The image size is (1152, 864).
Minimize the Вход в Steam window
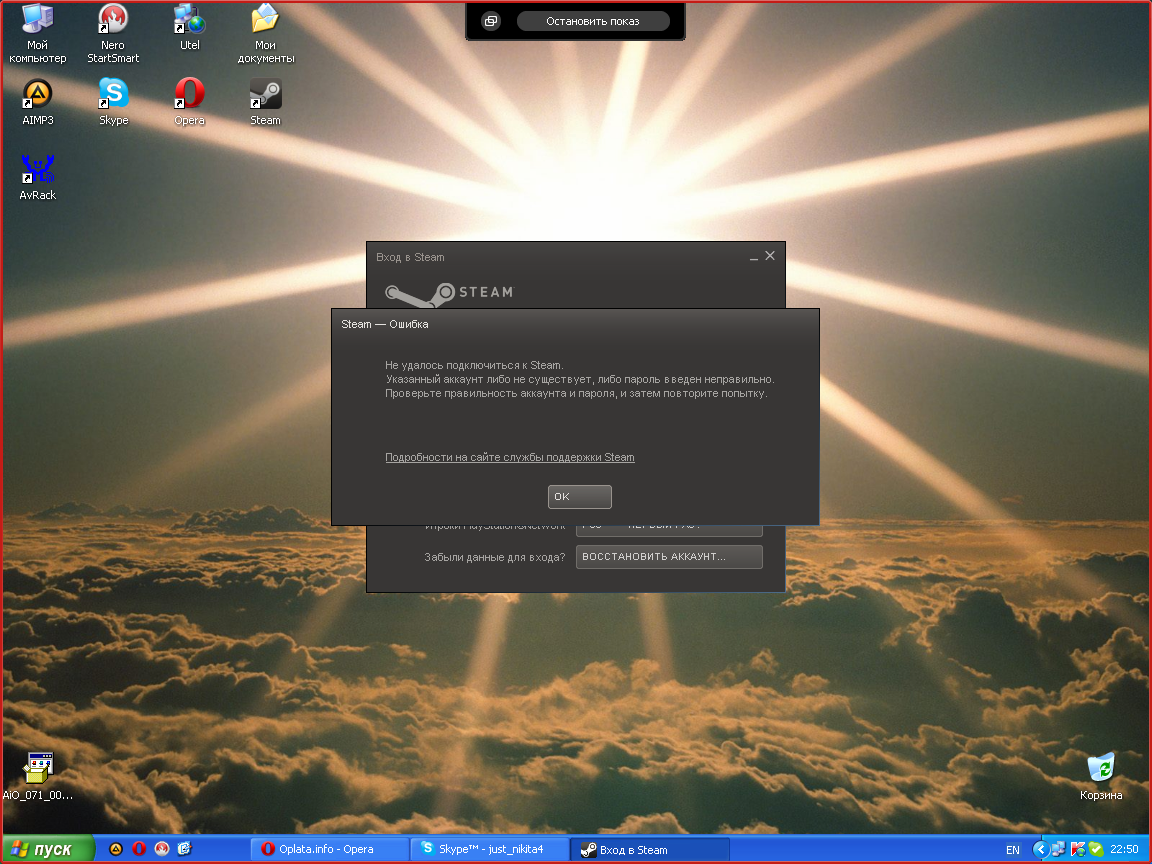click(x=754, y=256)
